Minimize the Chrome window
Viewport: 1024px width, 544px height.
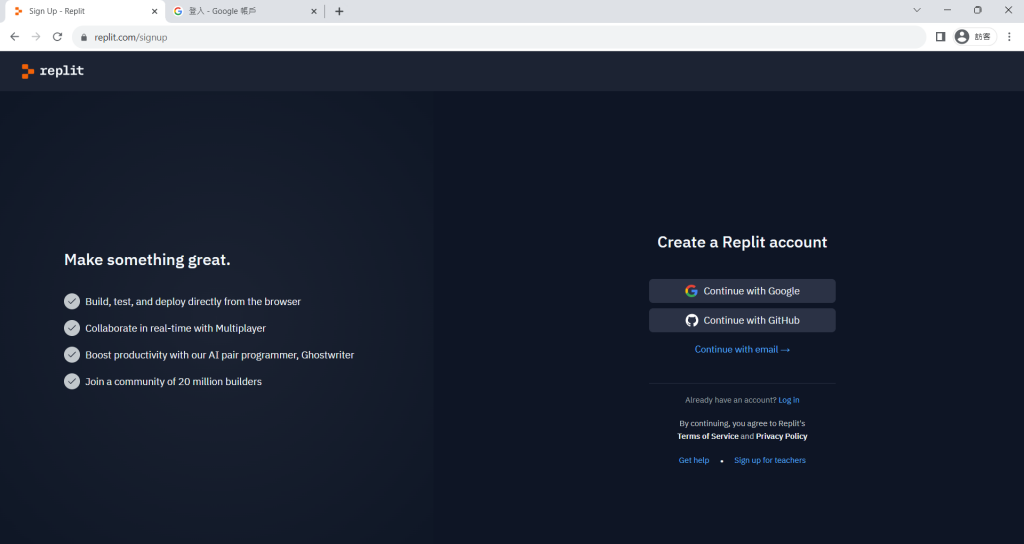[947, 10]
